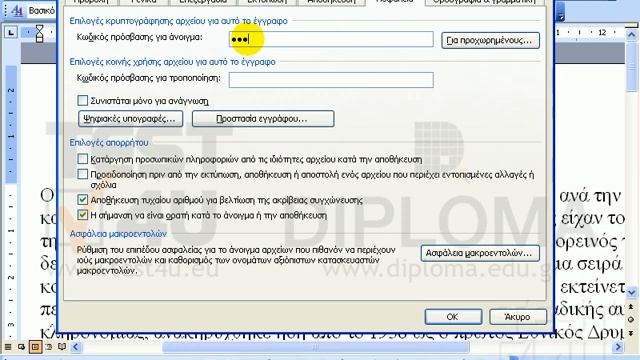Click the Styles and Formatting icon
The width and height of the screenshot is (640, 360).
click(17, 11)
